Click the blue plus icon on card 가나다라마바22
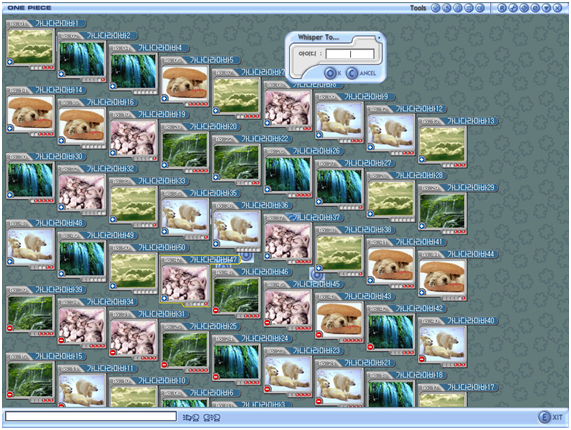This screenshot has height=430, width=571. [216, 177]
